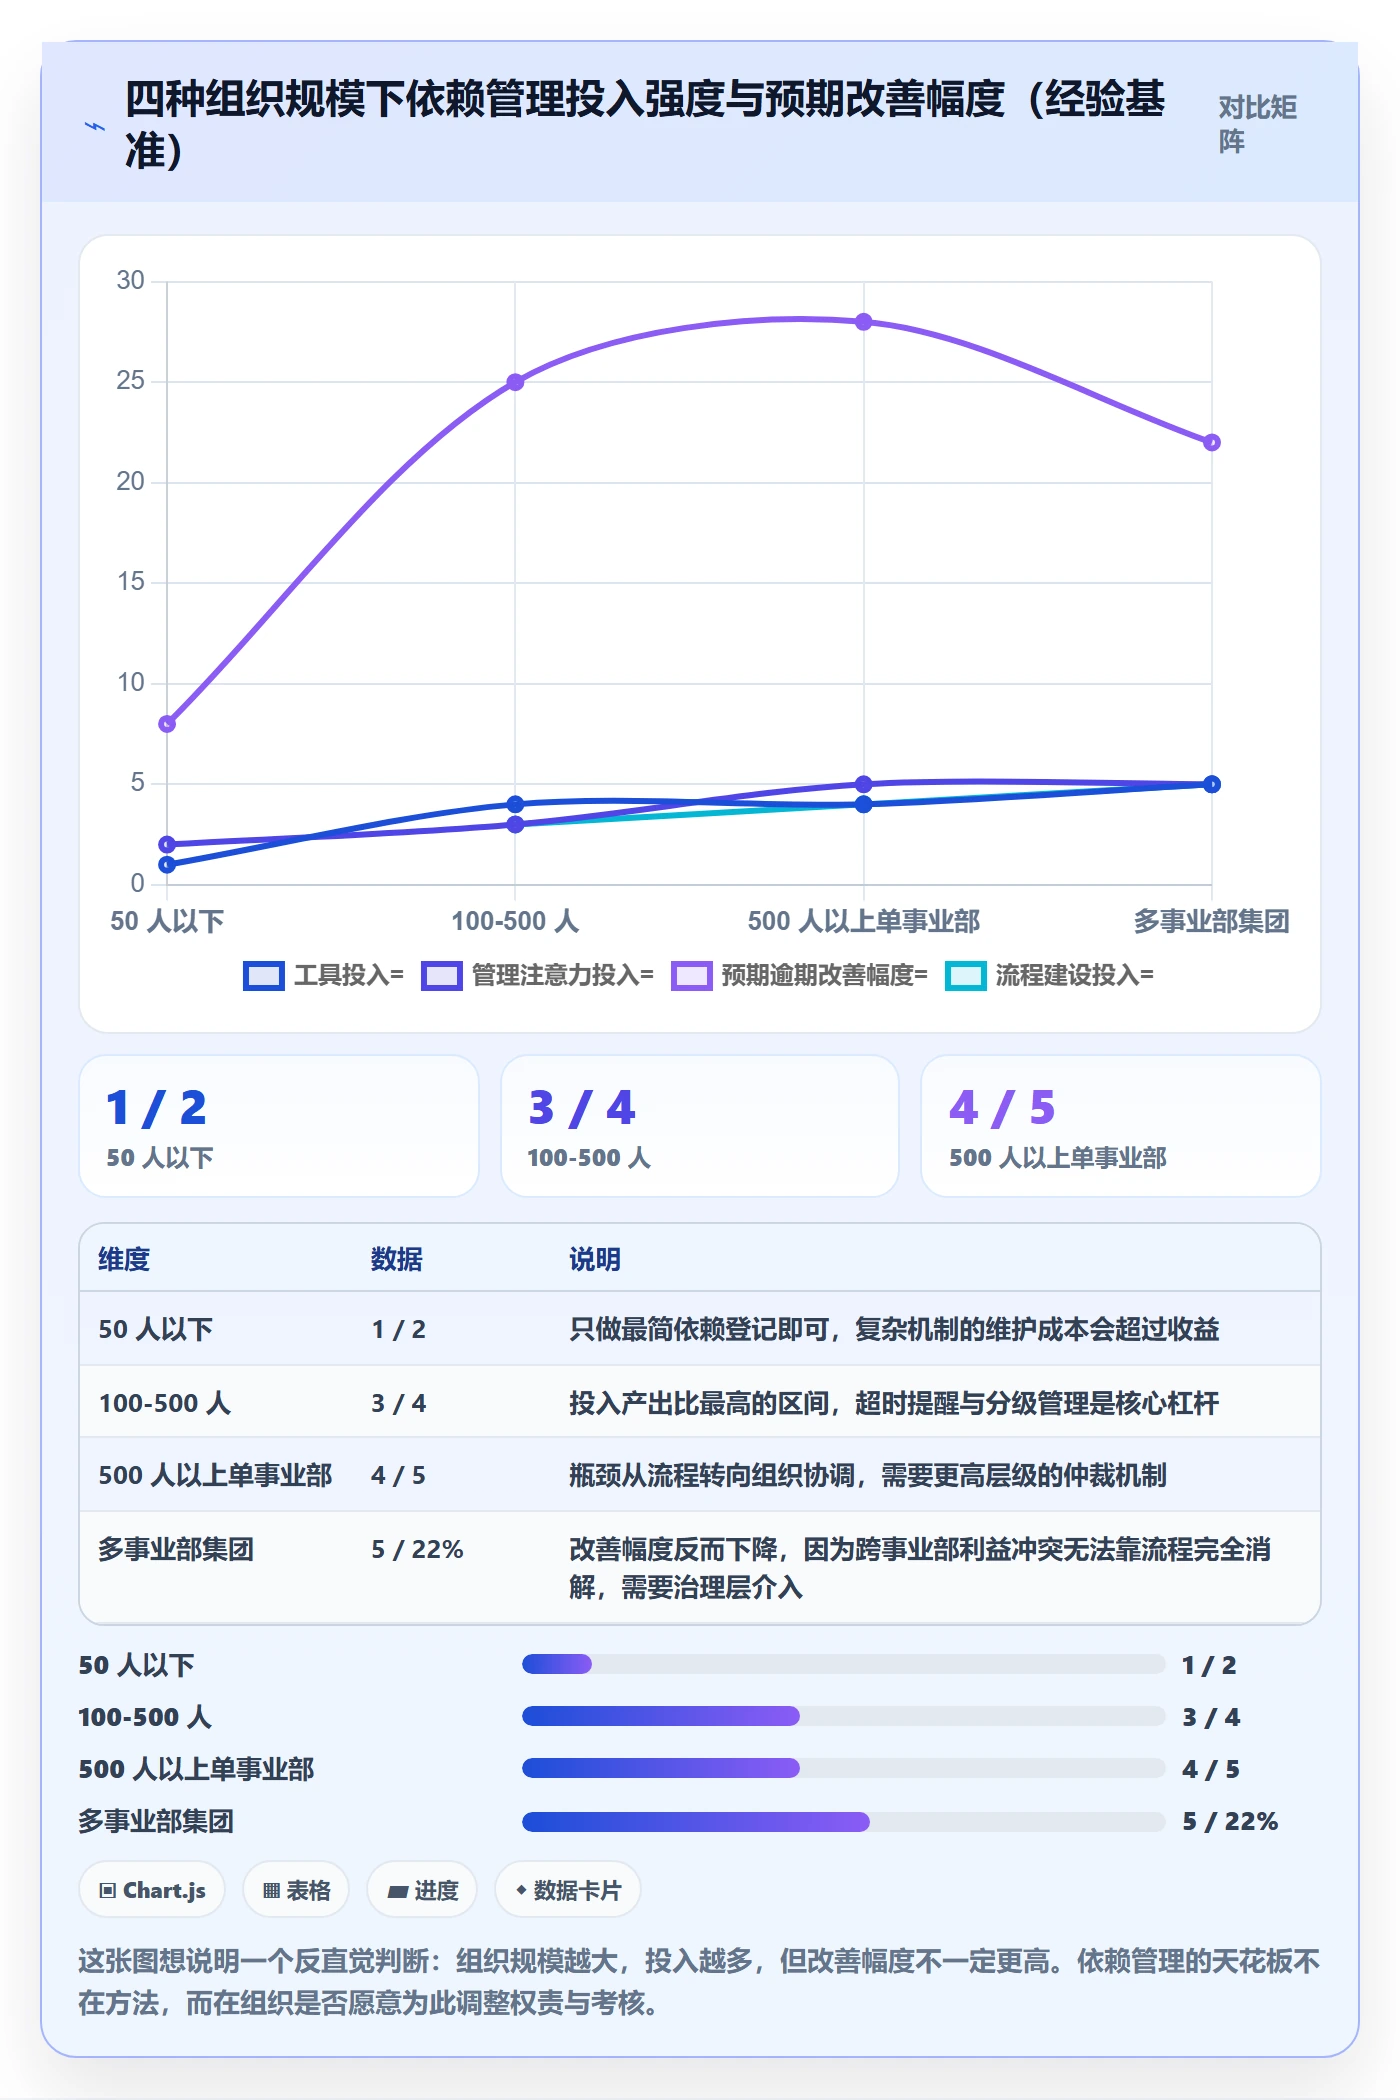The height and width of the screenshot is (2100, 1400).
Task: Select the 多事业部集团 table row cell
Action: coord(176,1549)
